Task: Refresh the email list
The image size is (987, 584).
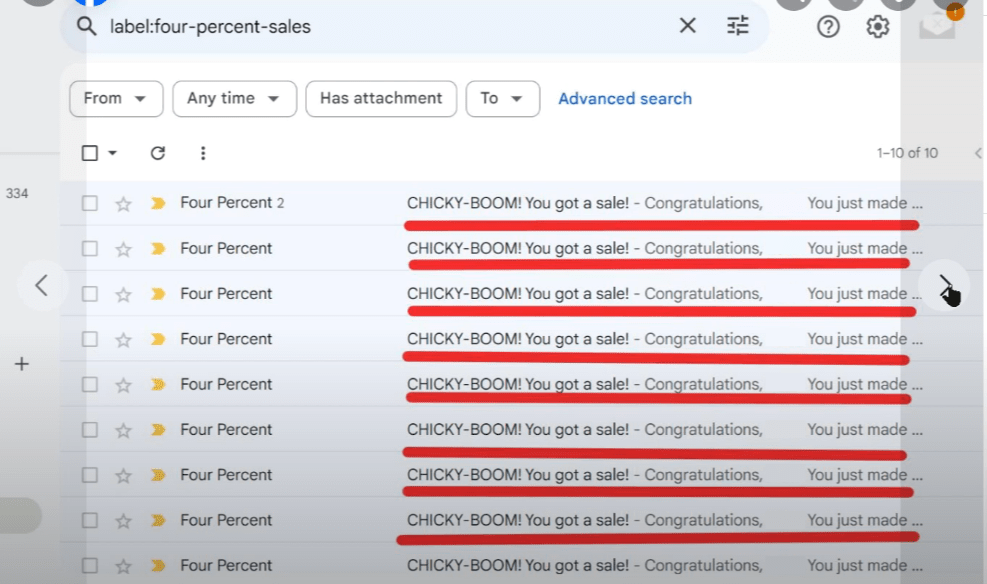Action: coord(157,153)
